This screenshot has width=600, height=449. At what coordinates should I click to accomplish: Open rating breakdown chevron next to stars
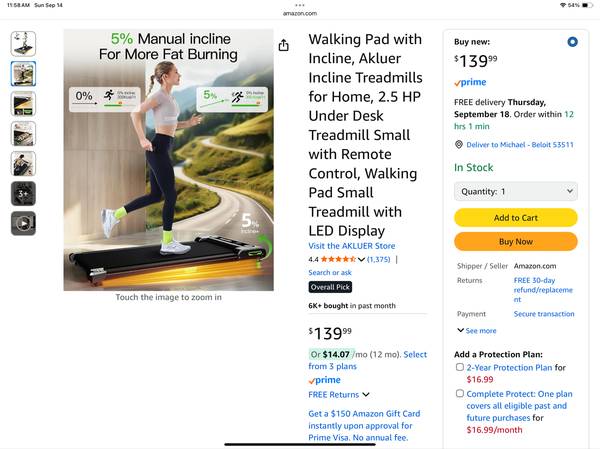coord(361,260)
